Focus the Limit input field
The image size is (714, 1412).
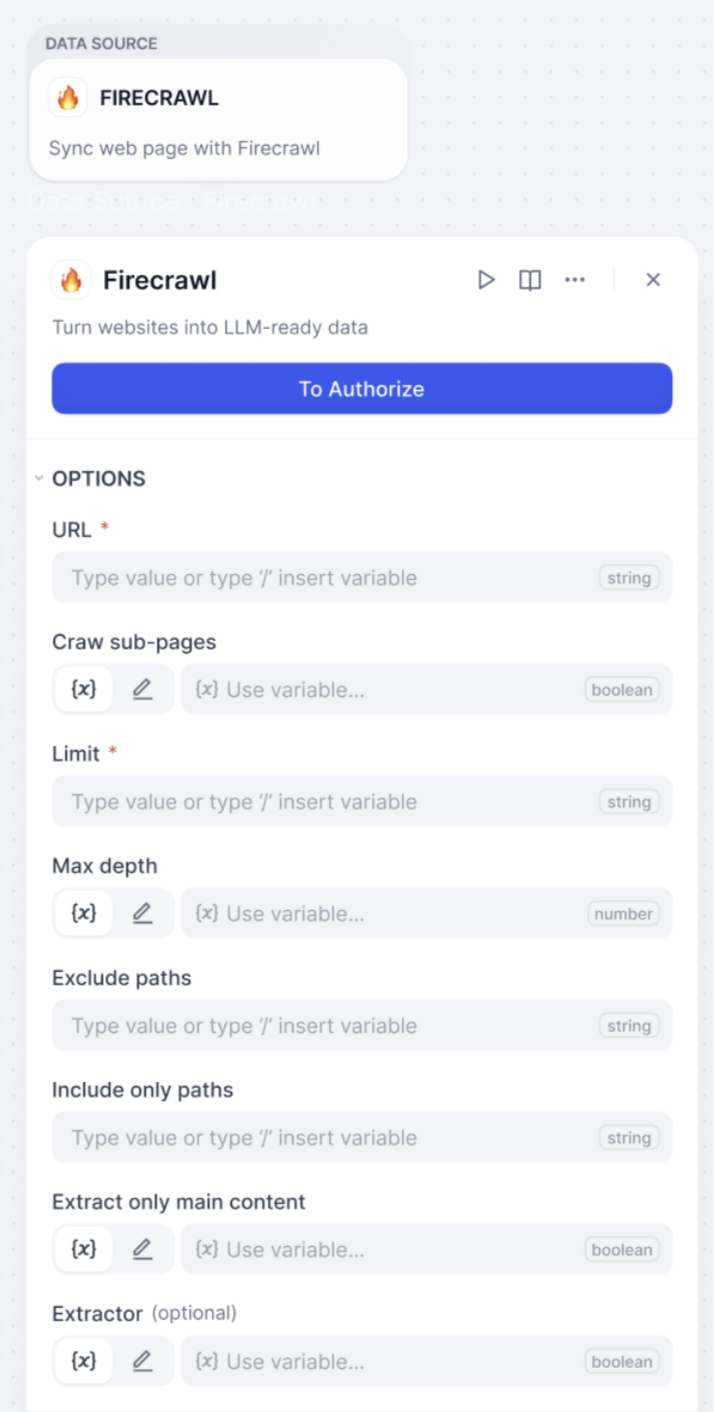pyautogui.click(x=362, y=802)
